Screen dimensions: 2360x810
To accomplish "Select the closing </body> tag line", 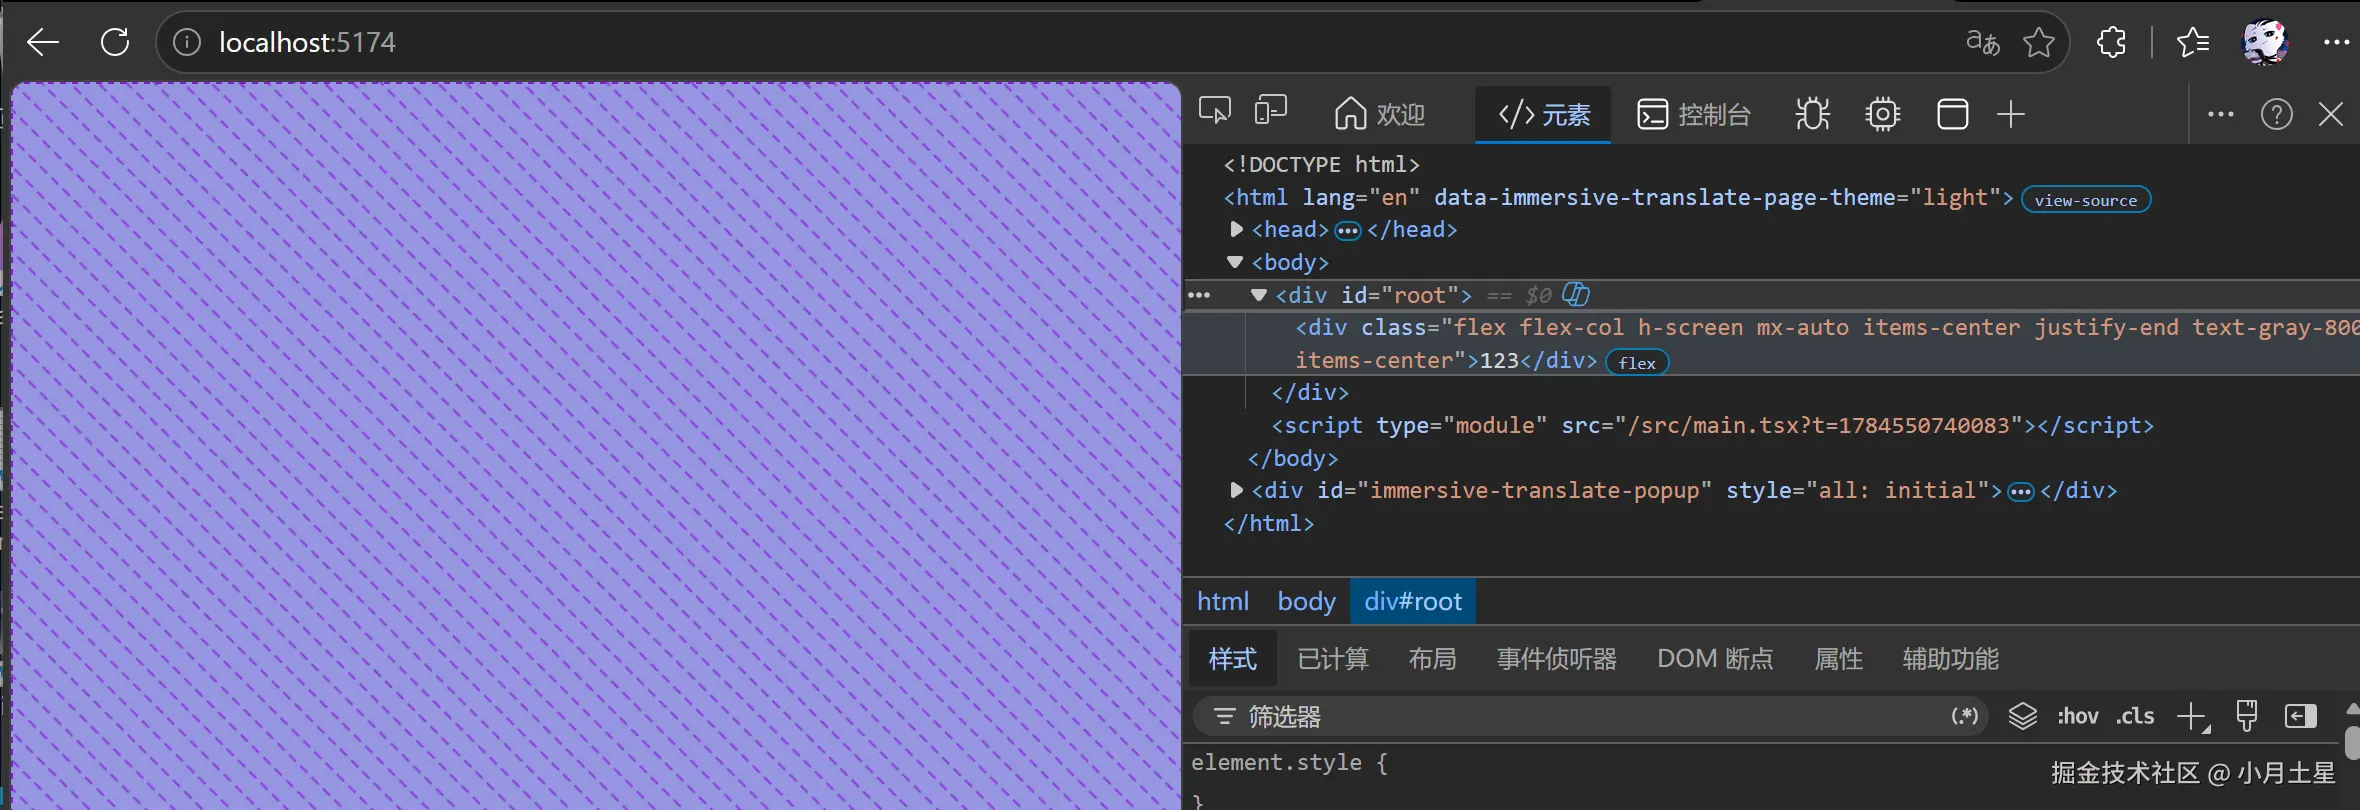I will pyautogui.click(x=1292, y=458).
